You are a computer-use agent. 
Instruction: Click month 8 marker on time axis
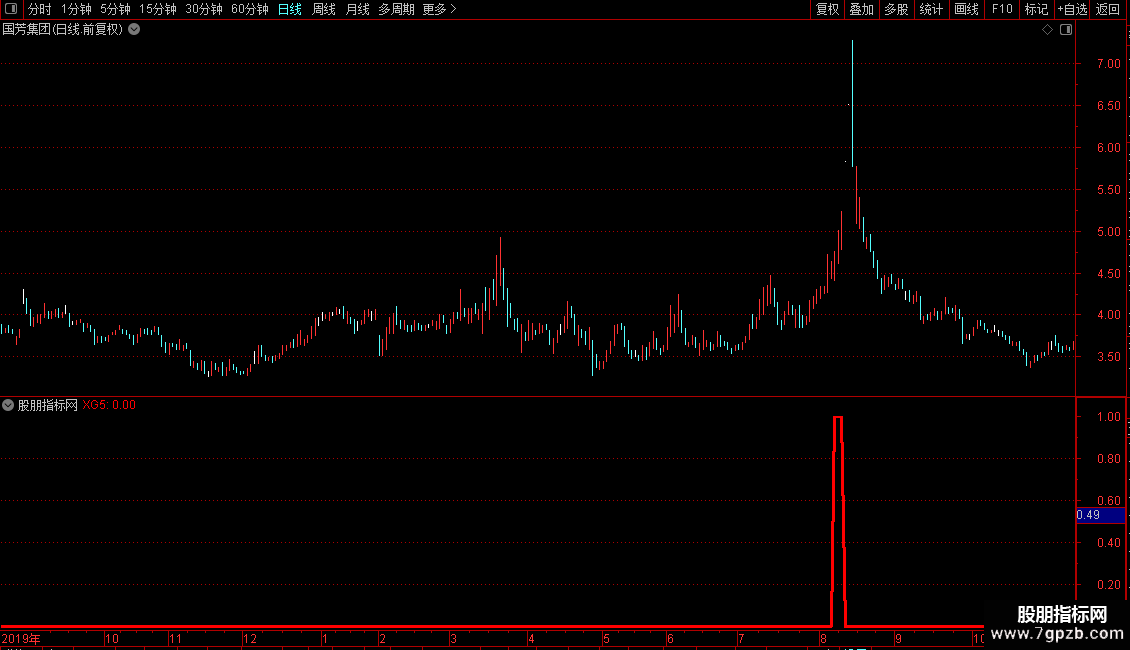(x=823, y=638)
